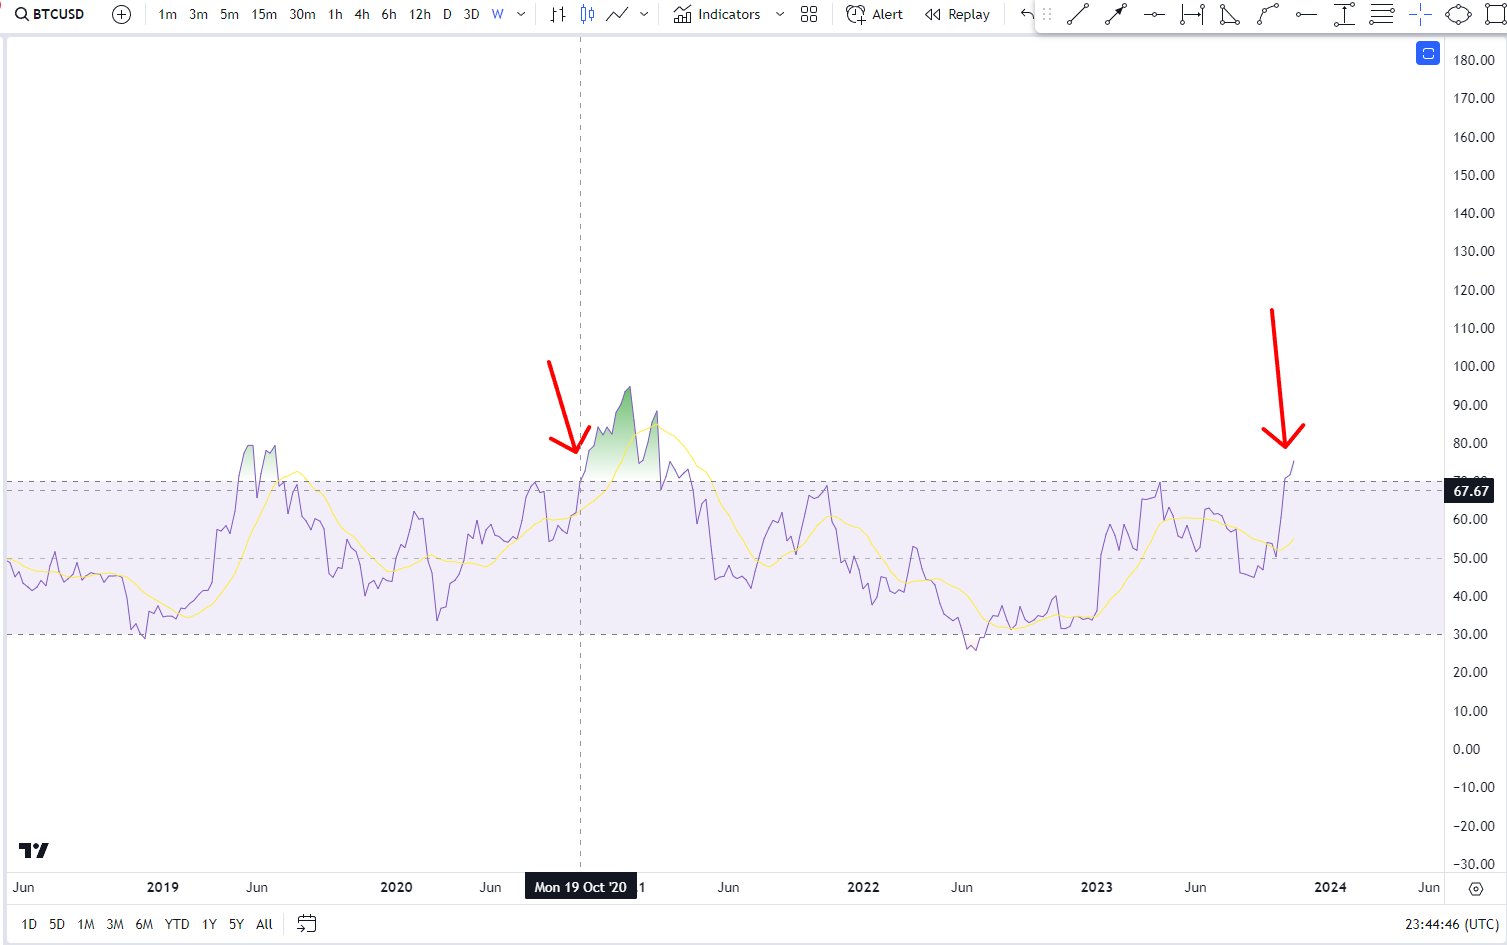Open chart settings gear icon
1507x945 pixels.
point(1475,888)
